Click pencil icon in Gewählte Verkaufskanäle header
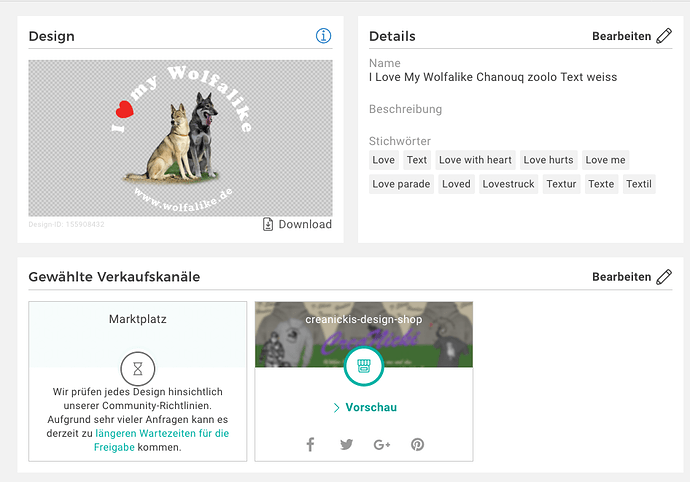 664,276
